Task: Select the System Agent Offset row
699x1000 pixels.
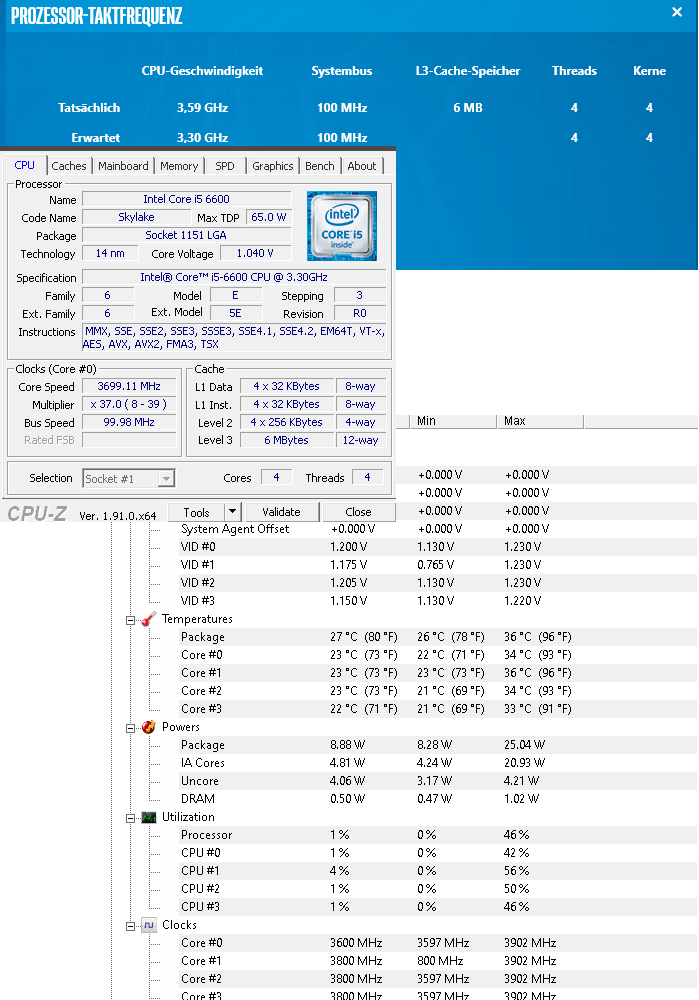Action: pyautogui.click(x=438, y=529)
